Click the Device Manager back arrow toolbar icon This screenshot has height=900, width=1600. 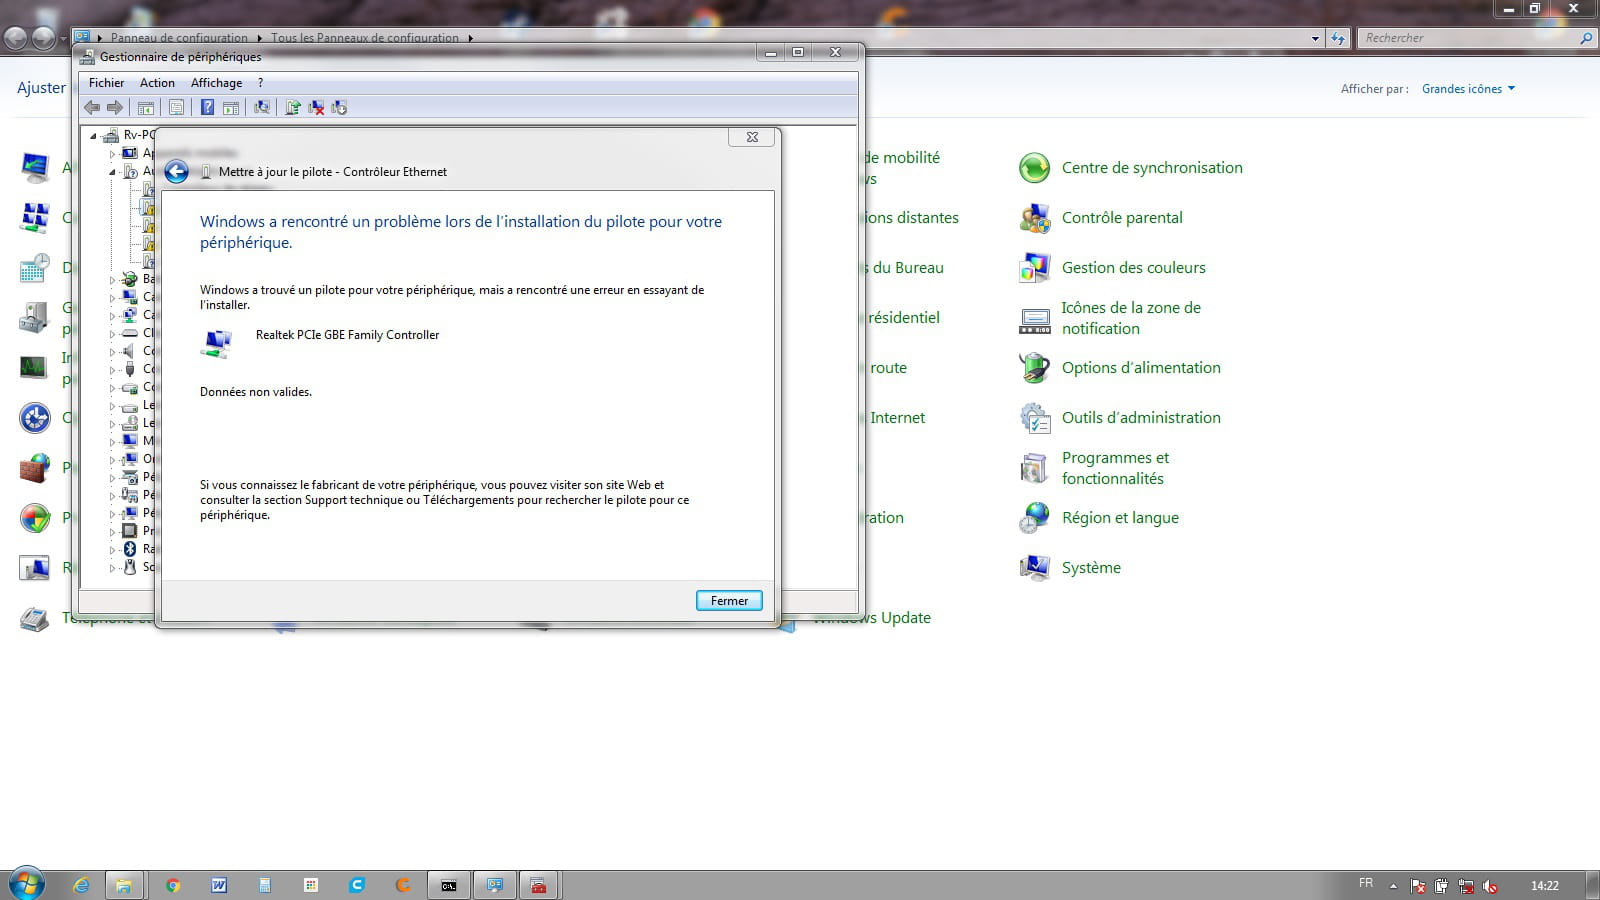coord(92,108)
